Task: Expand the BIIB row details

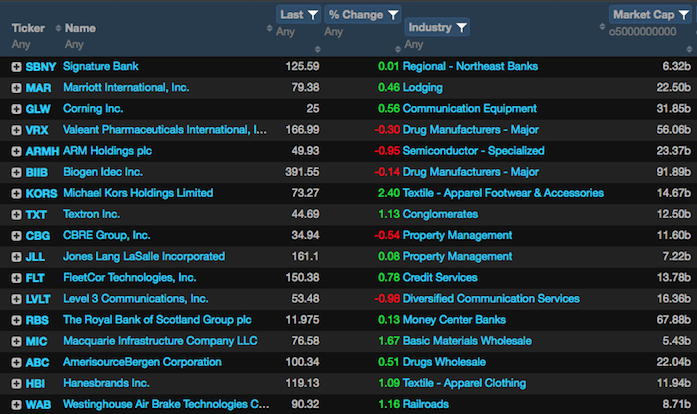Action: [16, 173]
